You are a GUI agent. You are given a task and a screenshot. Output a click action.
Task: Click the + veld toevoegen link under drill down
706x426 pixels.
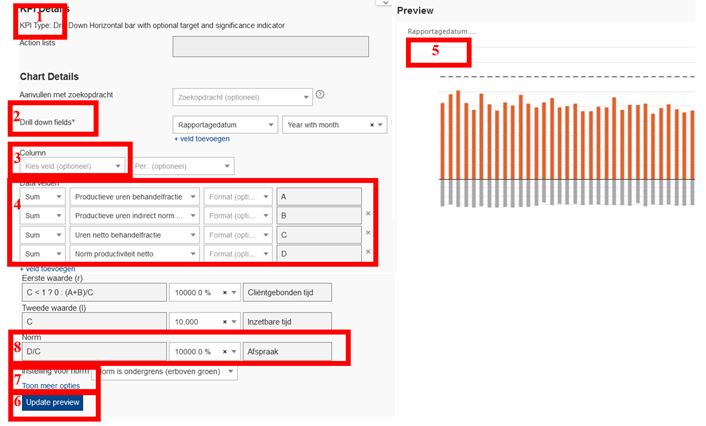pyautogui.click(x=201, y=139)
